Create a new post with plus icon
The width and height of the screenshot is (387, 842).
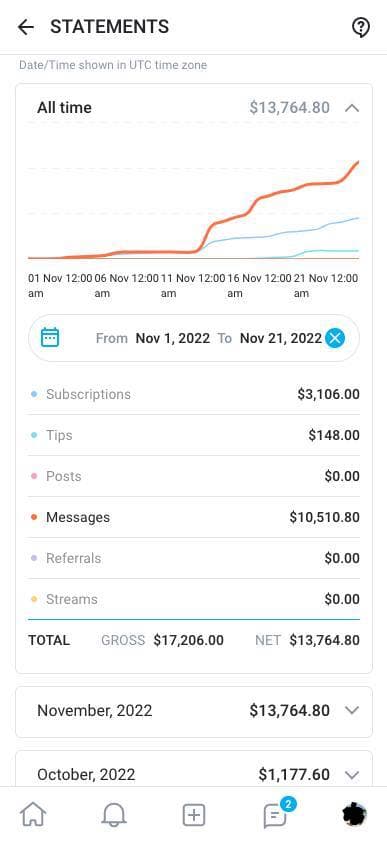pyautogui.click(x=194, y=815)
